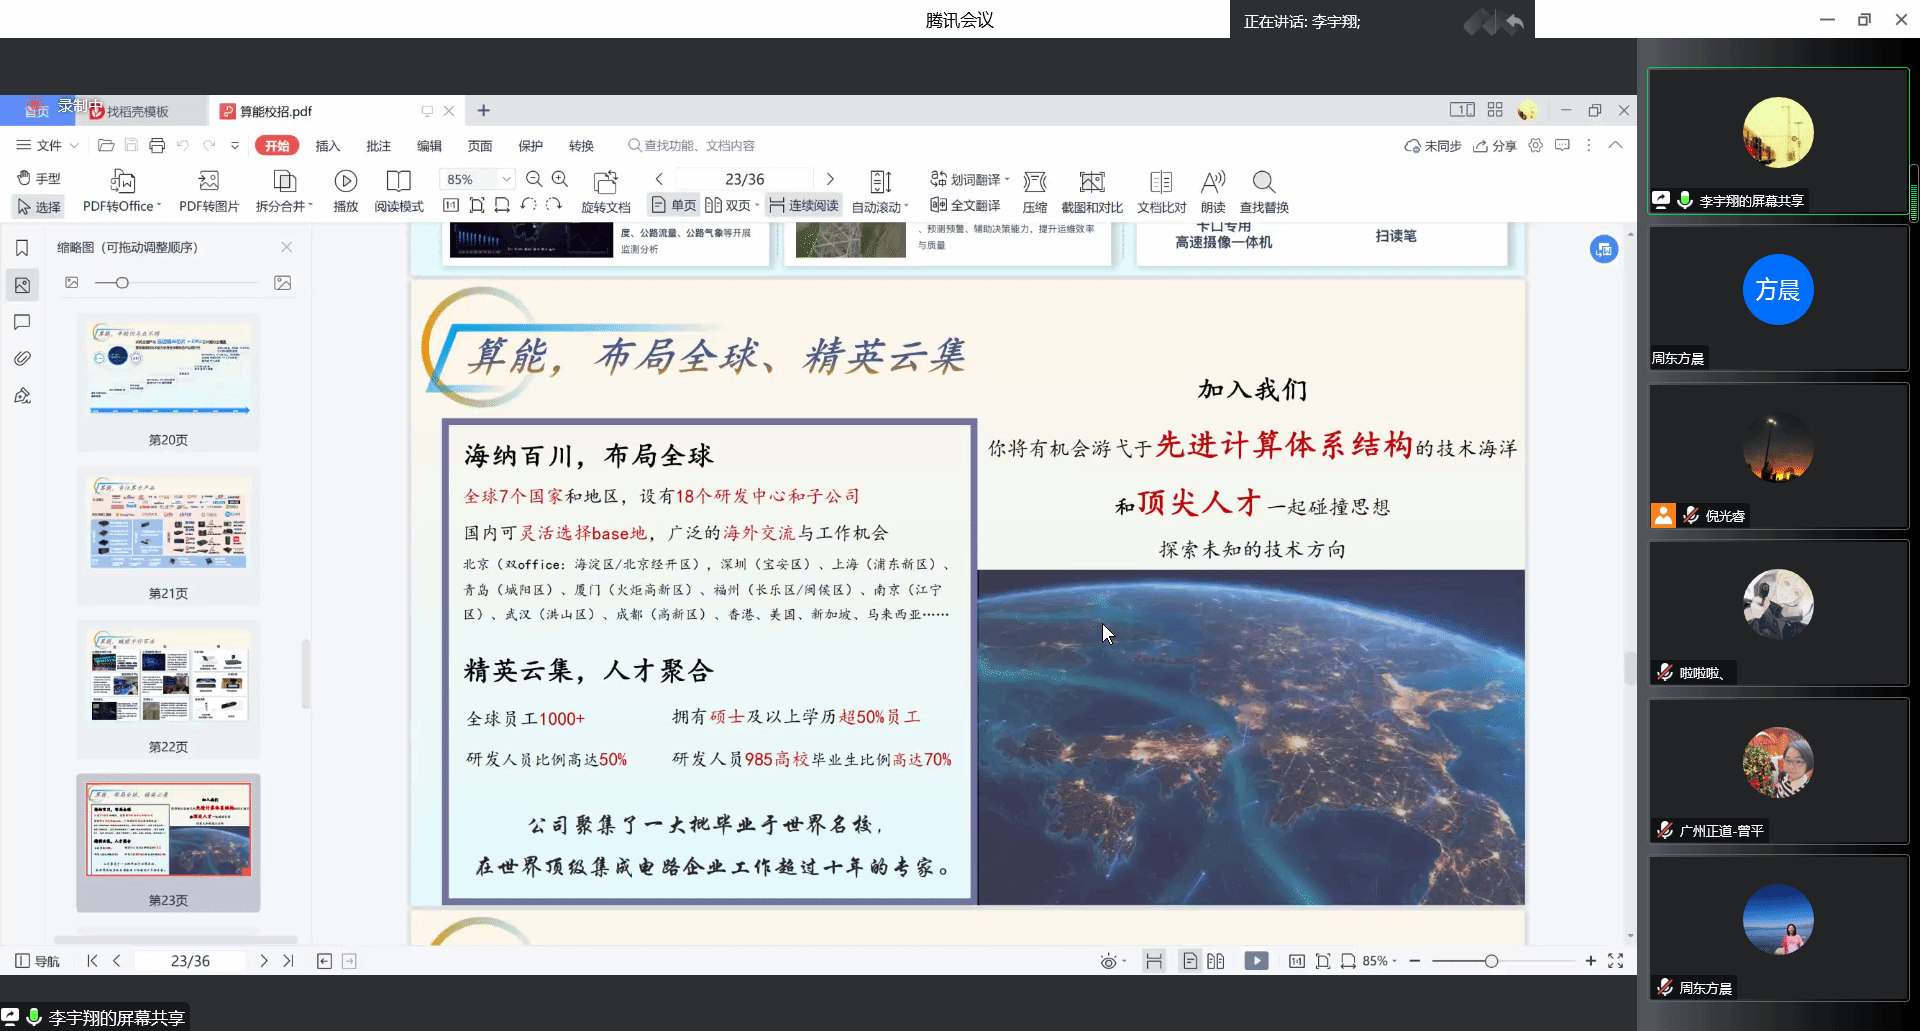Screen dimensions: 1920x1031
Task: Open the 压缩 compress tool
Action: (1034, 182)
